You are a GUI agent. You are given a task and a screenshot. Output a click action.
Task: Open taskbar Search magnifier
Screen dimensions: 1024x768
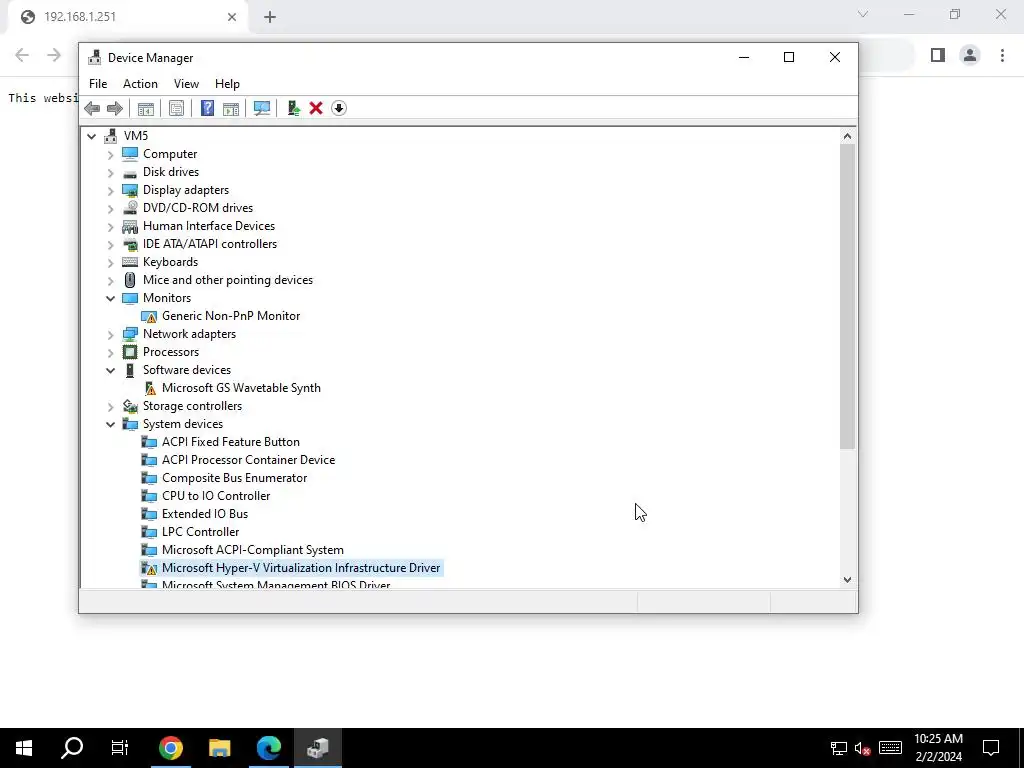[x=72, y=748]
